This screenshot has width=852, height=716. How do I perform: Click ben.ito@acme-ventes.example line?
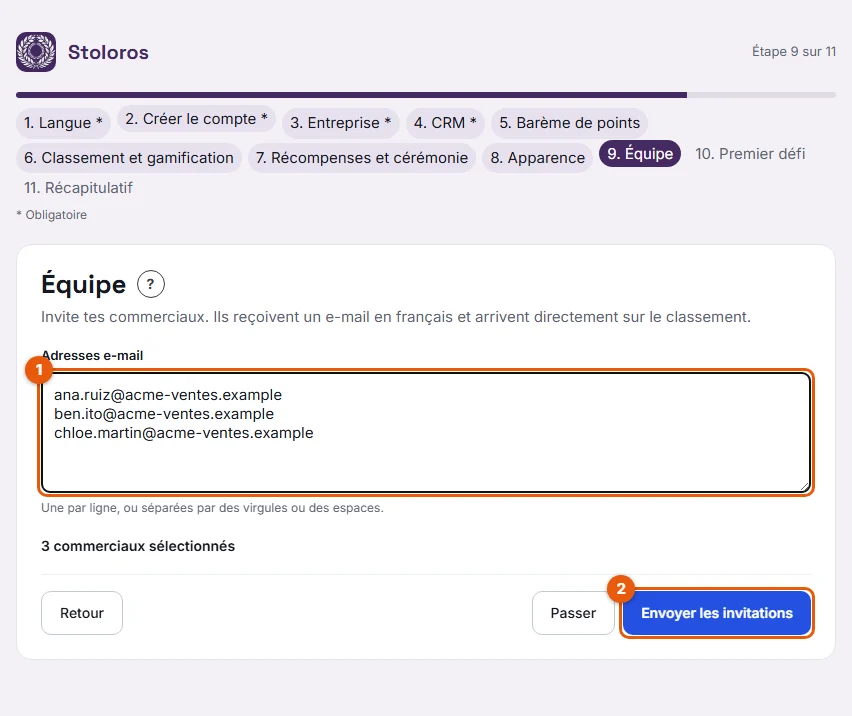(164, 414)
